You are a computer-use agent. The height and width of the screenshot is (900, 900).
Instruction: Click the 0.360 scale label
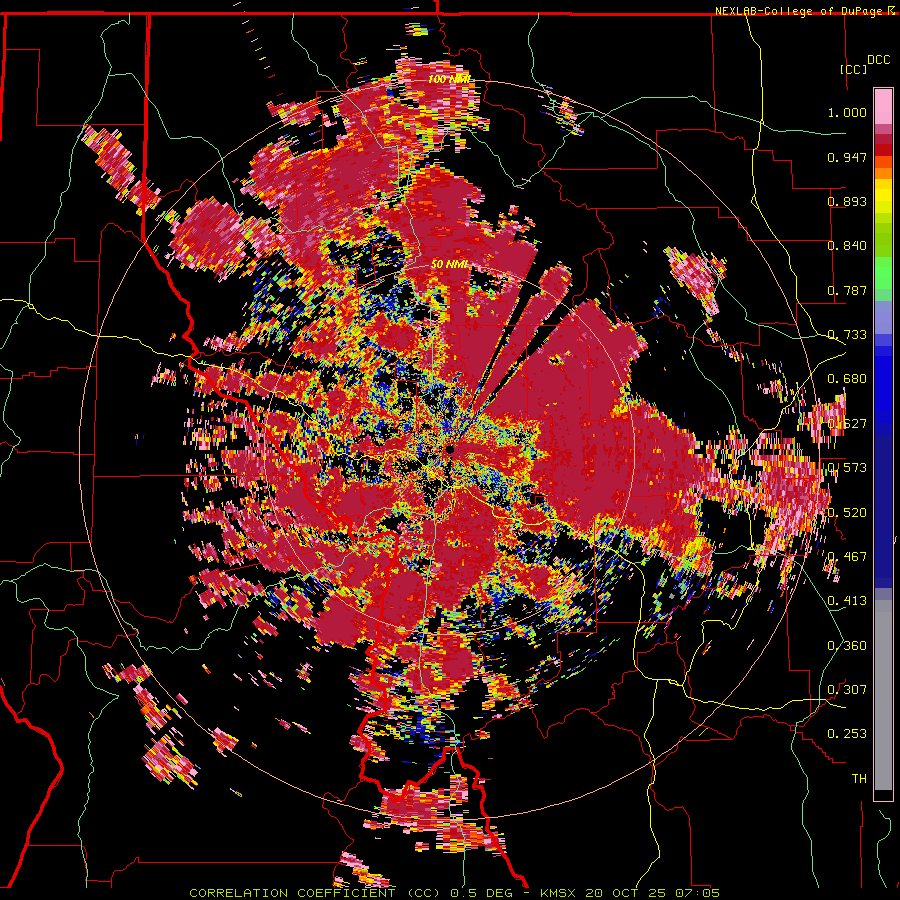[847, 646]
